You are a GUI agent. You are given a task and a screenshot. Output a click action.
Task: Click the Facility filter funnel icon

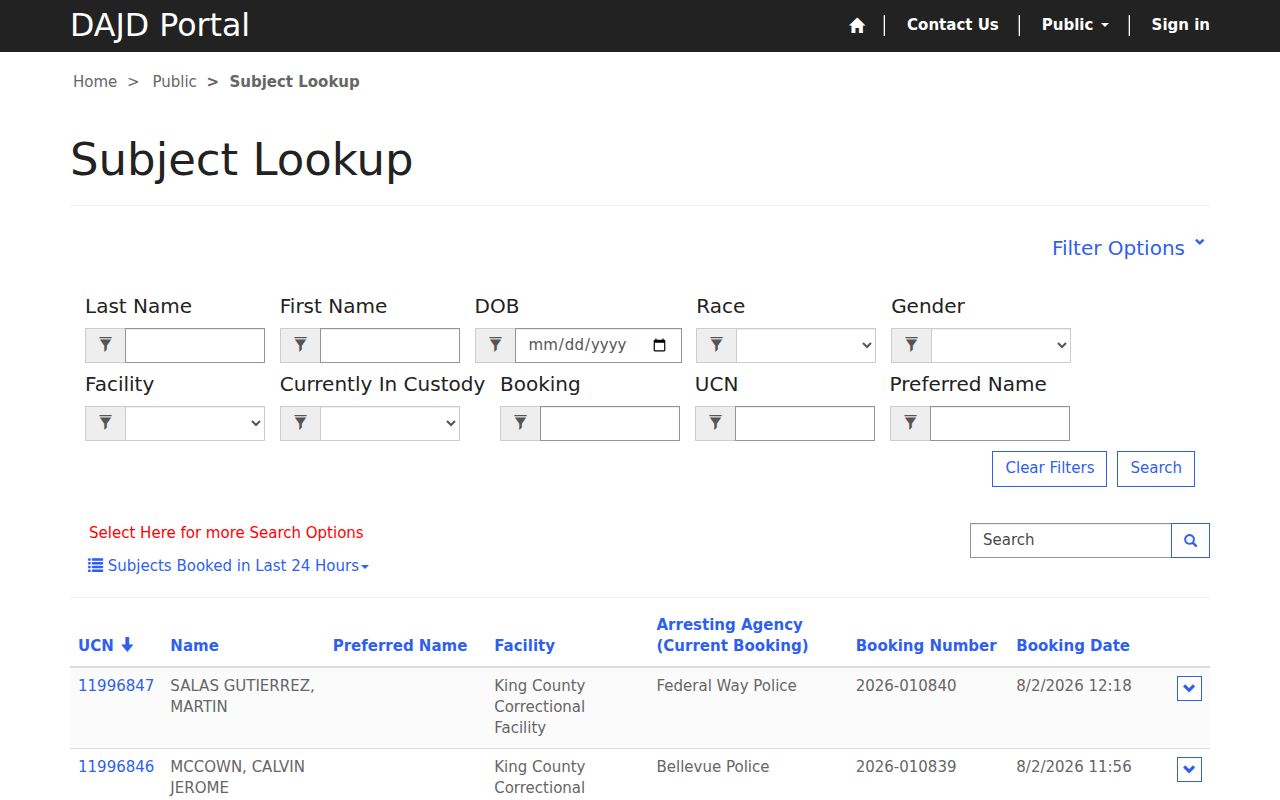pos(105,423)
